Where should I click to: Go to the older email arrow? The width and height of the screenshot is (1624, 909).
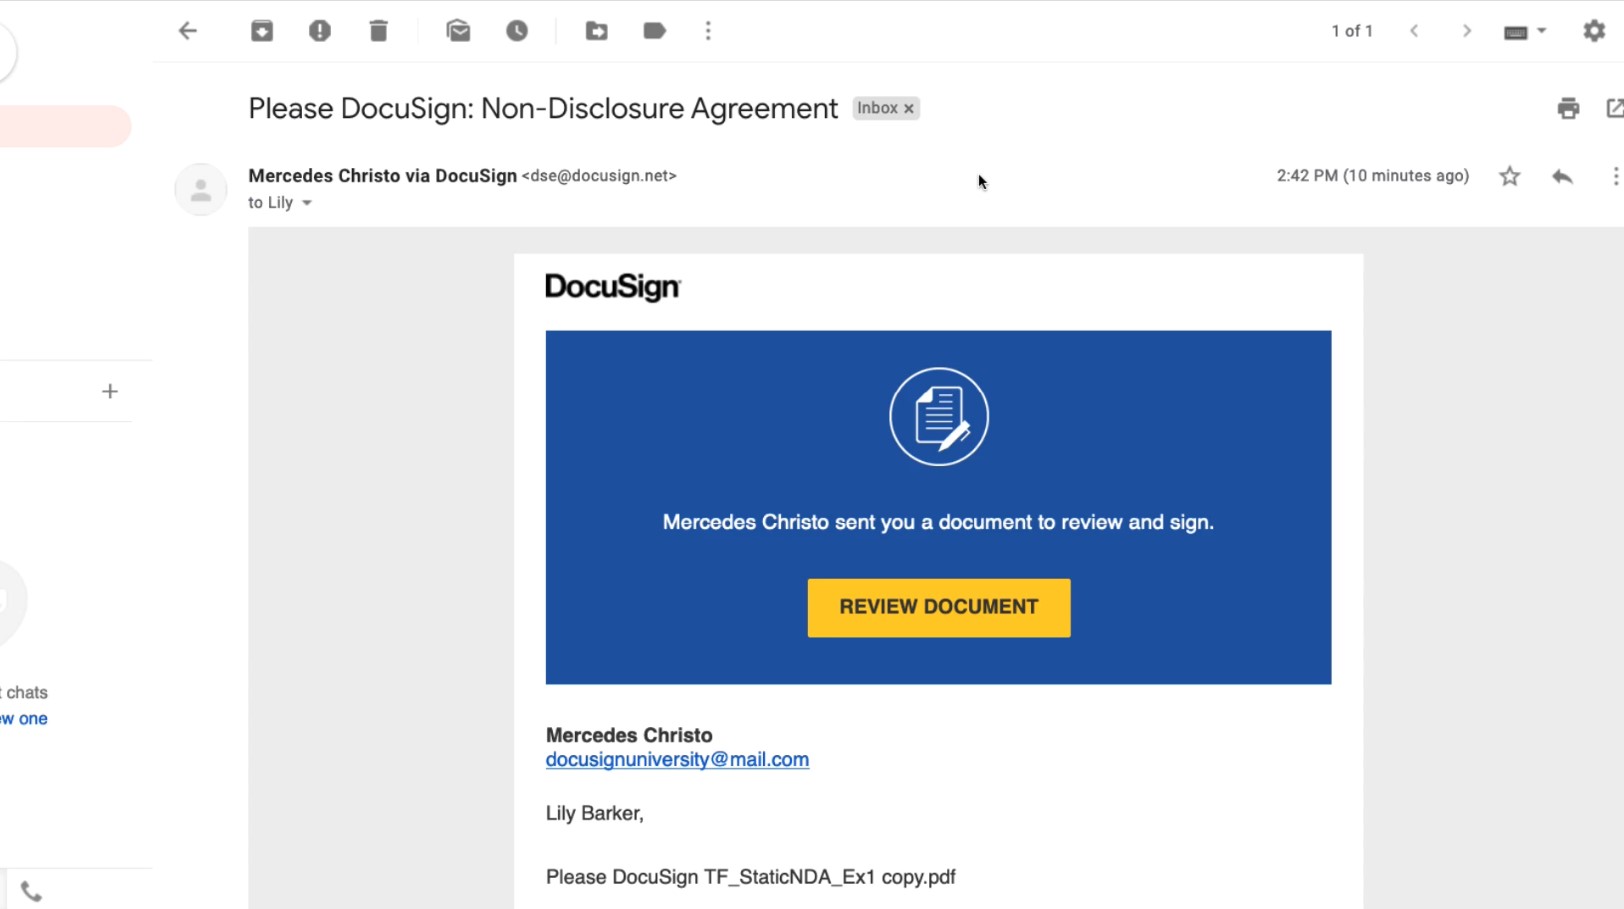1467,31
